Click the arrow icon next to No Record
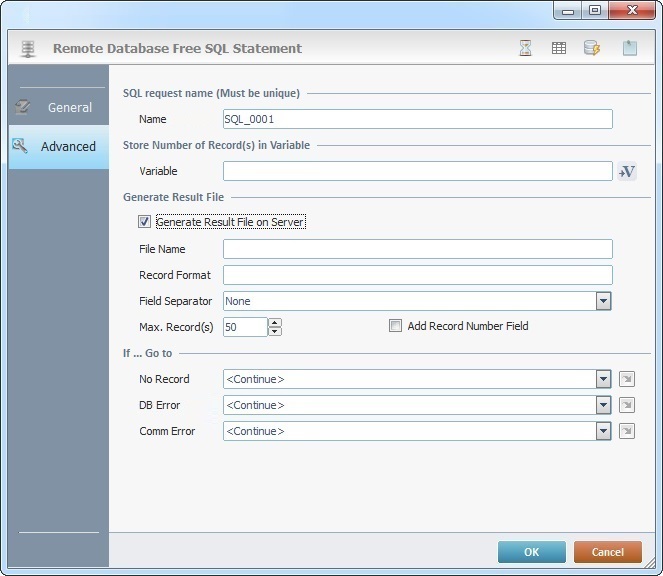This screenshot has height=576, width=663. [627, 379]
